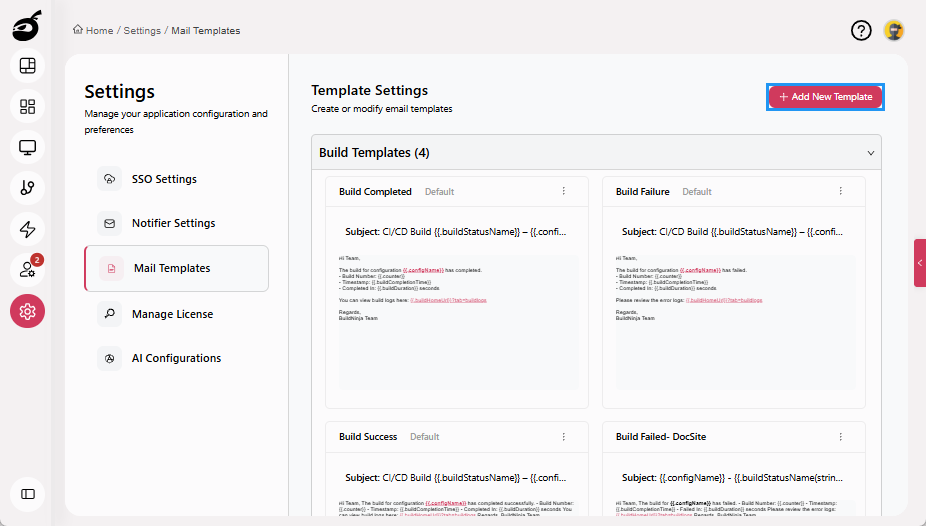Go to AI Configurations

coord(177,358)
